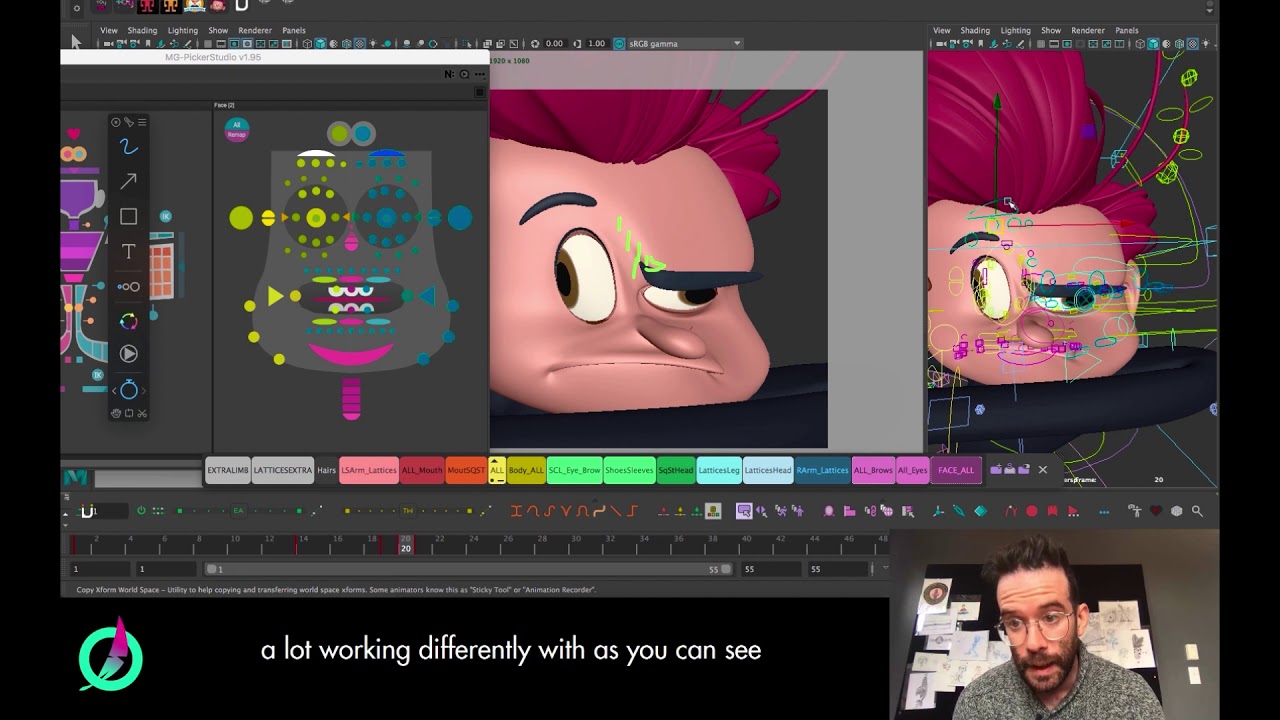Click the three-dots icon in picker header

click(x=479, y=74)
